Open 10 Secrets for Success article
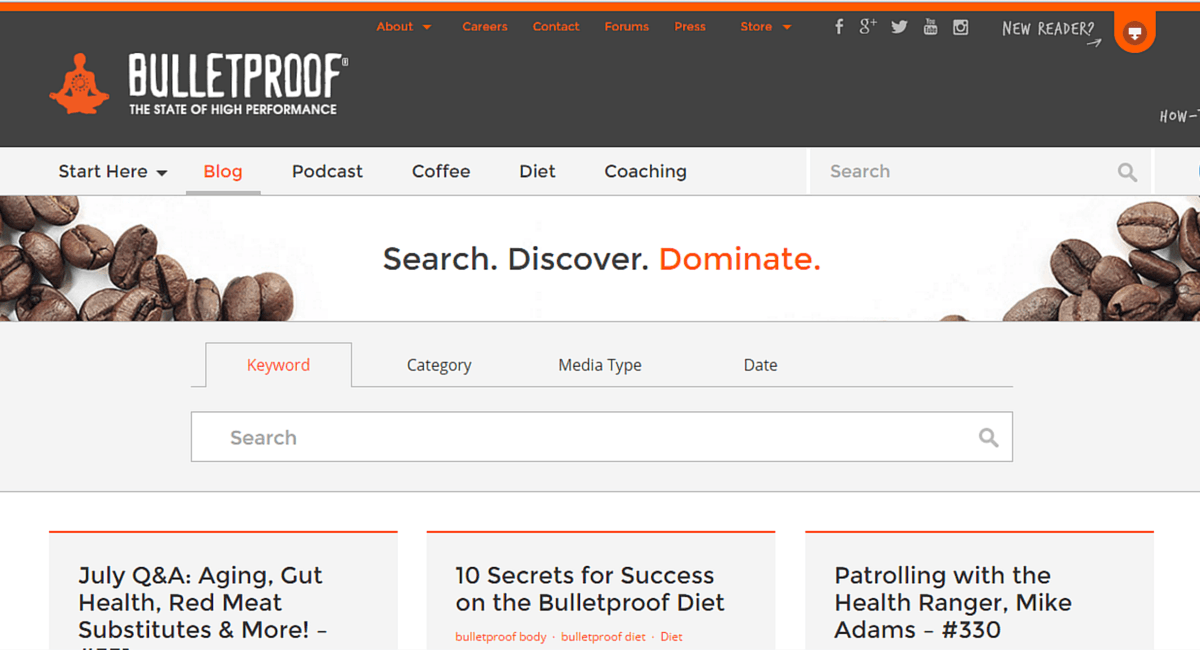 [590, 589]
